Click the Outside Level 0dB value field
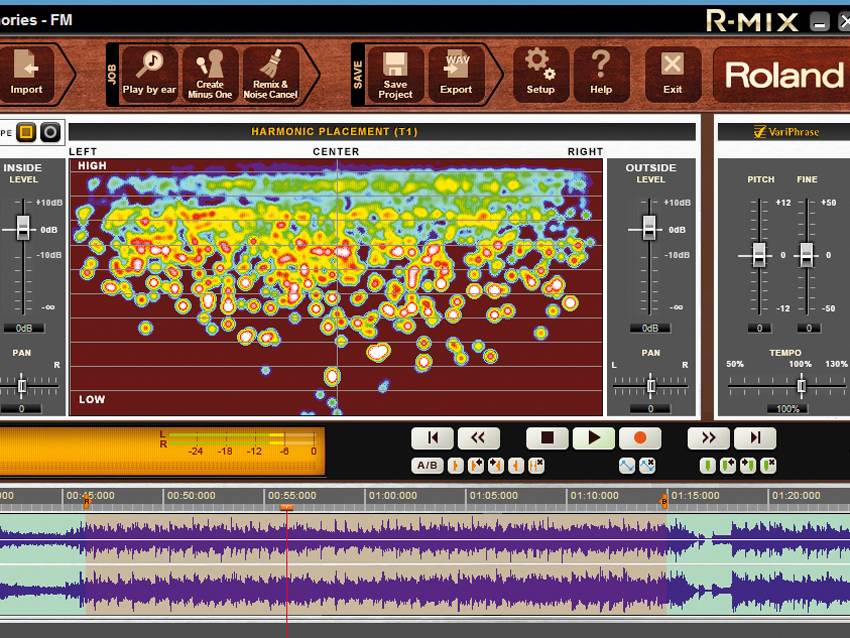Viewport: 850px width, 638px height. [650, 328]
